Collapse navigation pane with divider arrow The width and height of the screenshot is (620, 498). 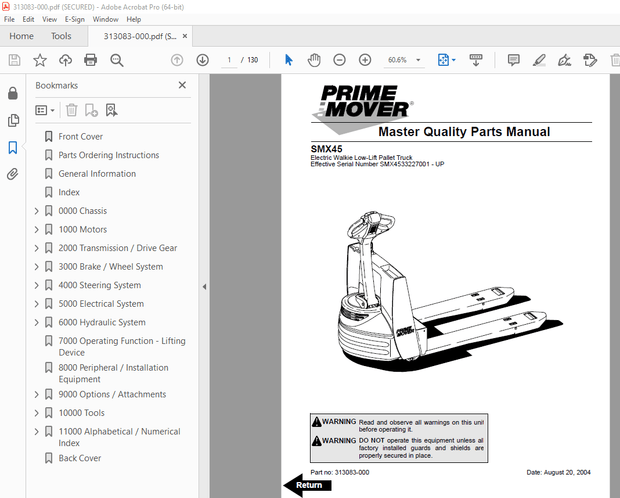[204, 286]
